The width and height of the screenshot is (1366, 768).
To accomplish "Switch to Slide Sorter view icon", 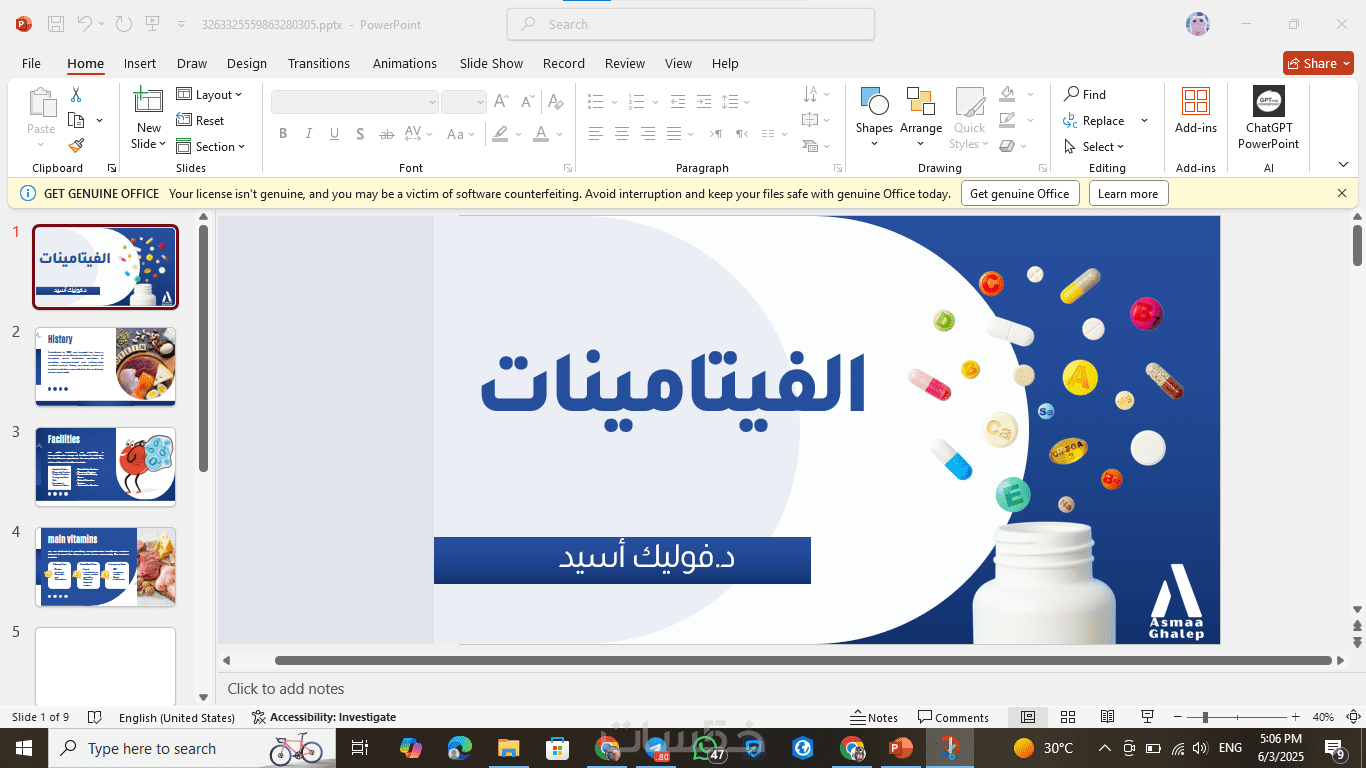I will pos(1067,717).
